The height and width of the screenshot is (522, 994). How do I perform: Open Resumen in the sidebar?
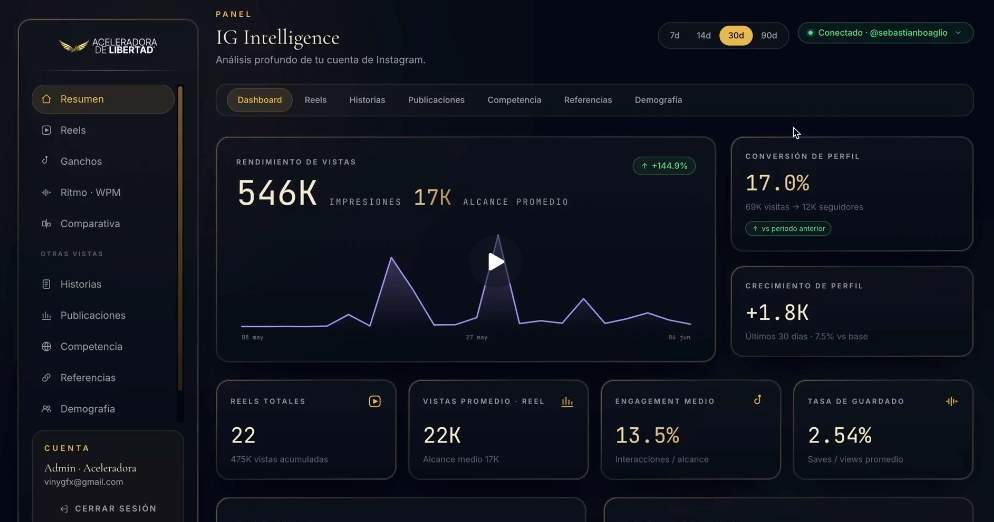click(103, 99)
